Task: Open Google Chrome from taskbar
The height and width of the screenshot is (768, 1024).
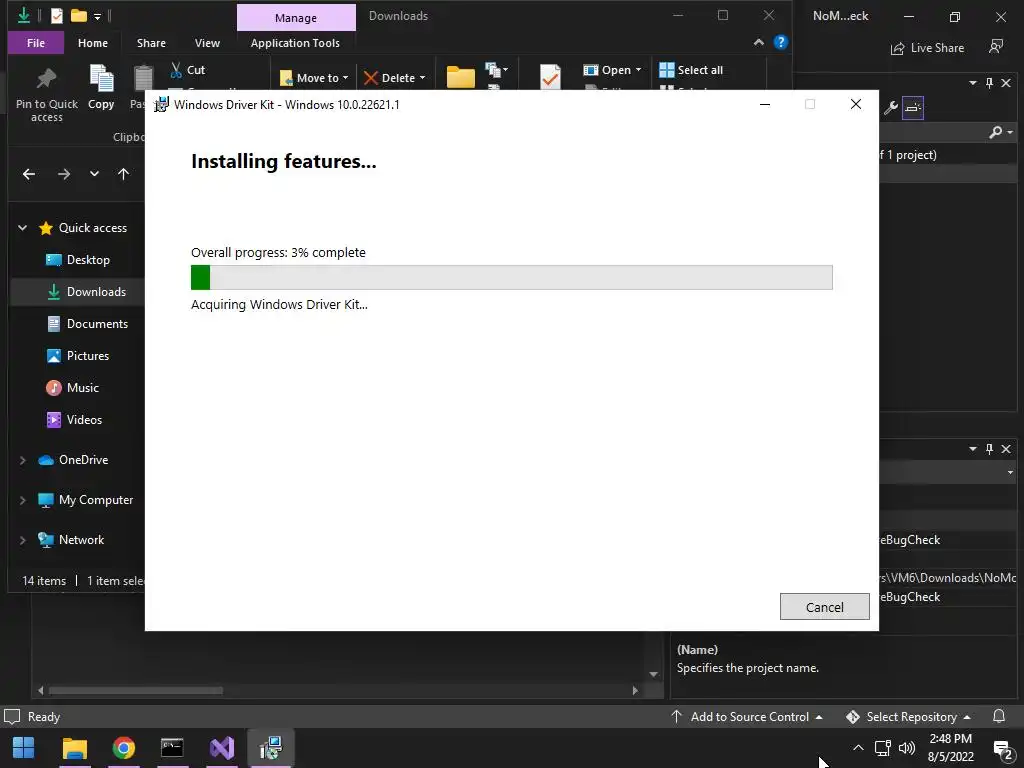Action: (x=123, y=748)
